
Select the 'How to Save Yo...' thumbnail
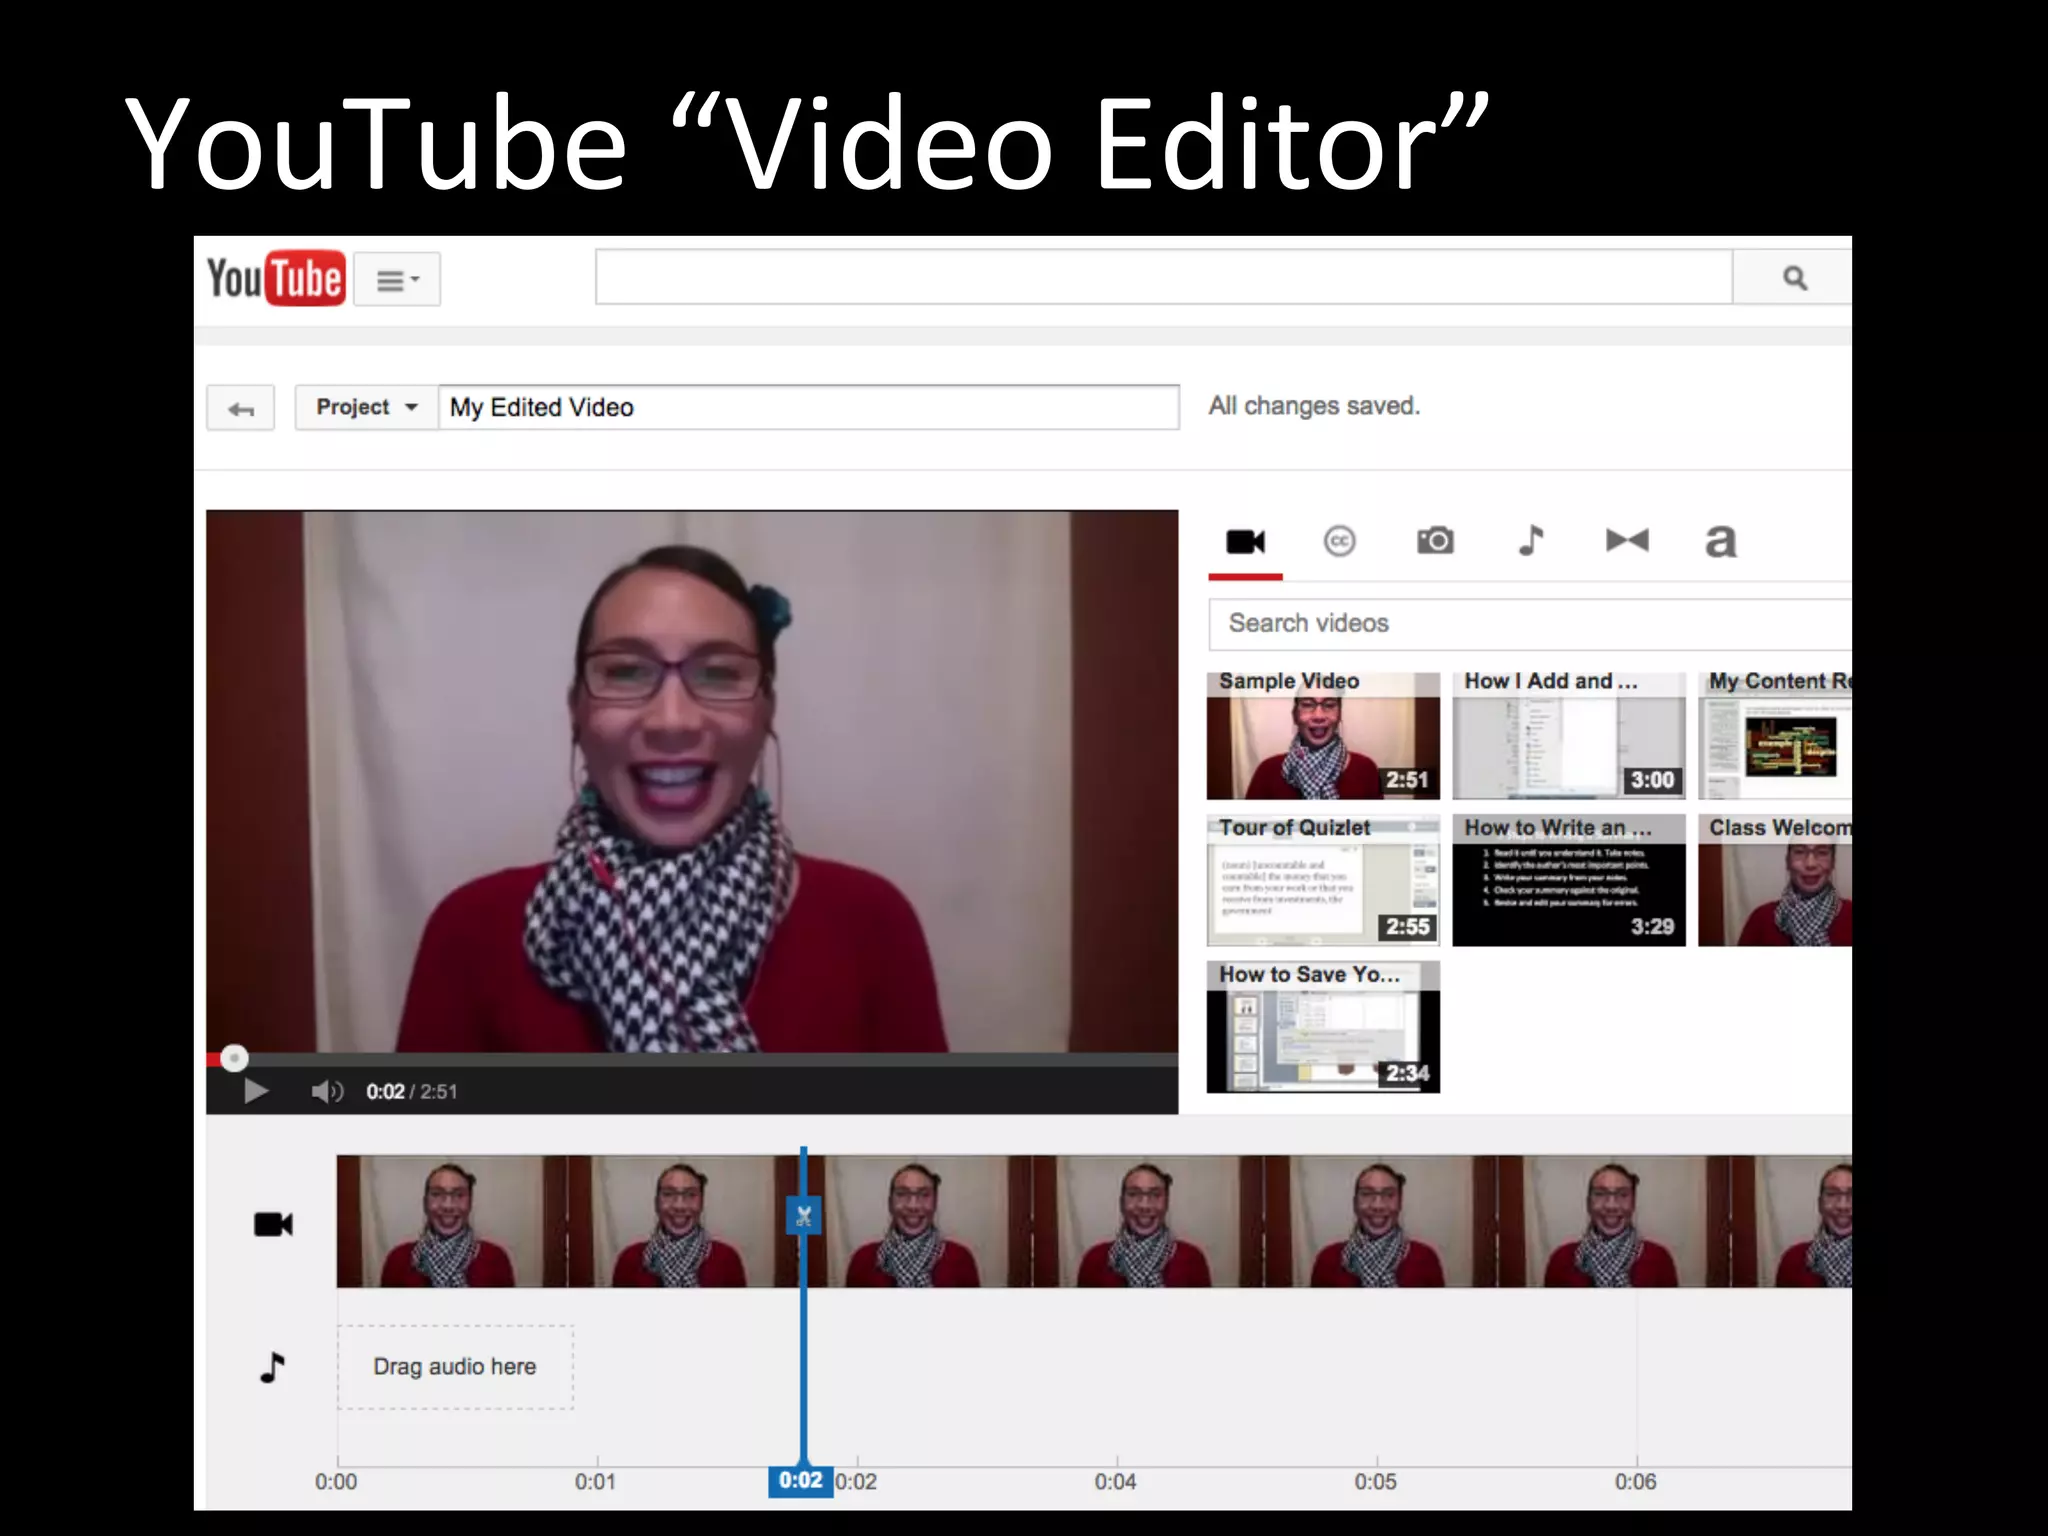[x=1323, y=1027]
